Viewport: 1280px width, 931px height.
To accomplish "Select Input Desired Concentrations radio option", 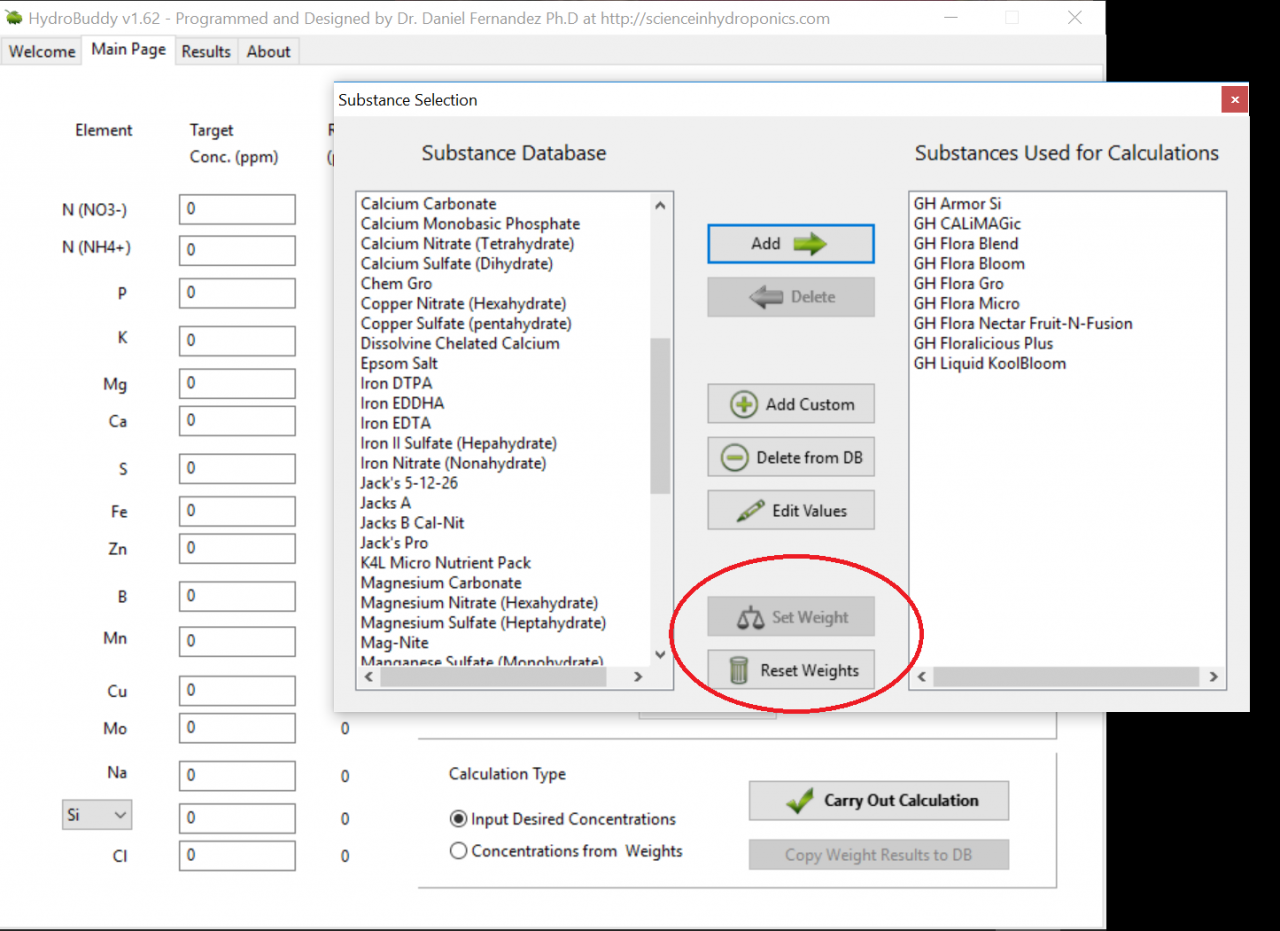I will tap(459, 819).
